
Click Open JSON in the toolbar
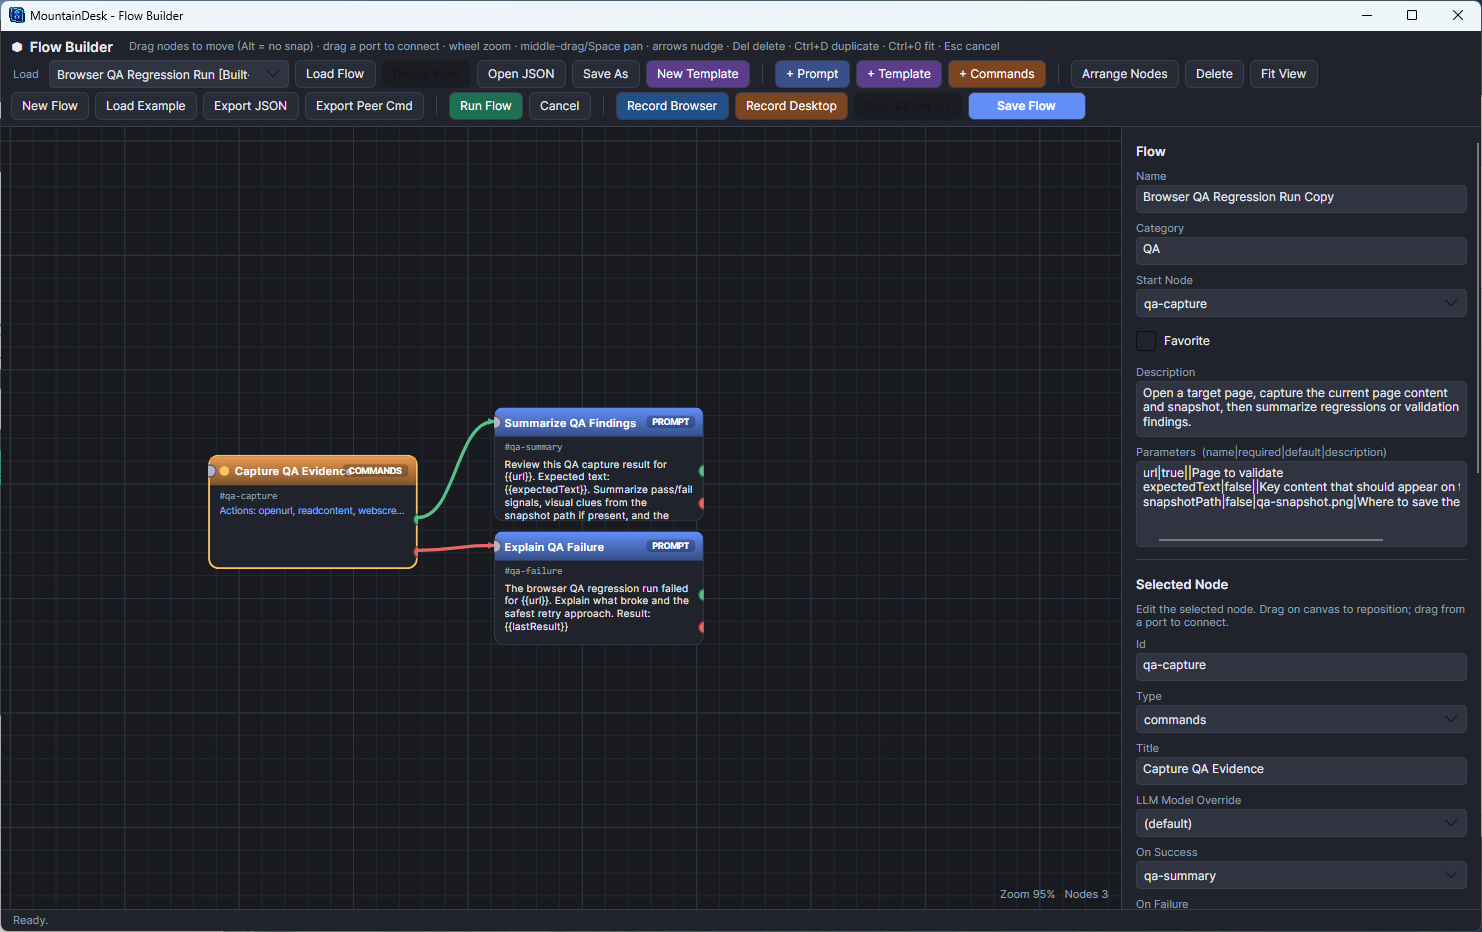521,74
